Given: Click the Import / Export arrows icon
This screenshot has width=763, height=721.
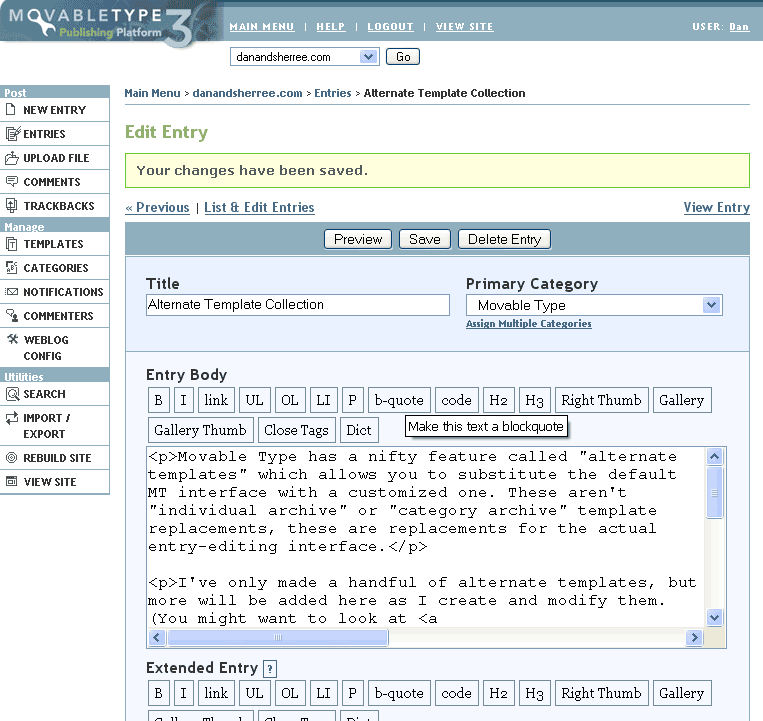Looking at the screenshot, I should [12, 417].
